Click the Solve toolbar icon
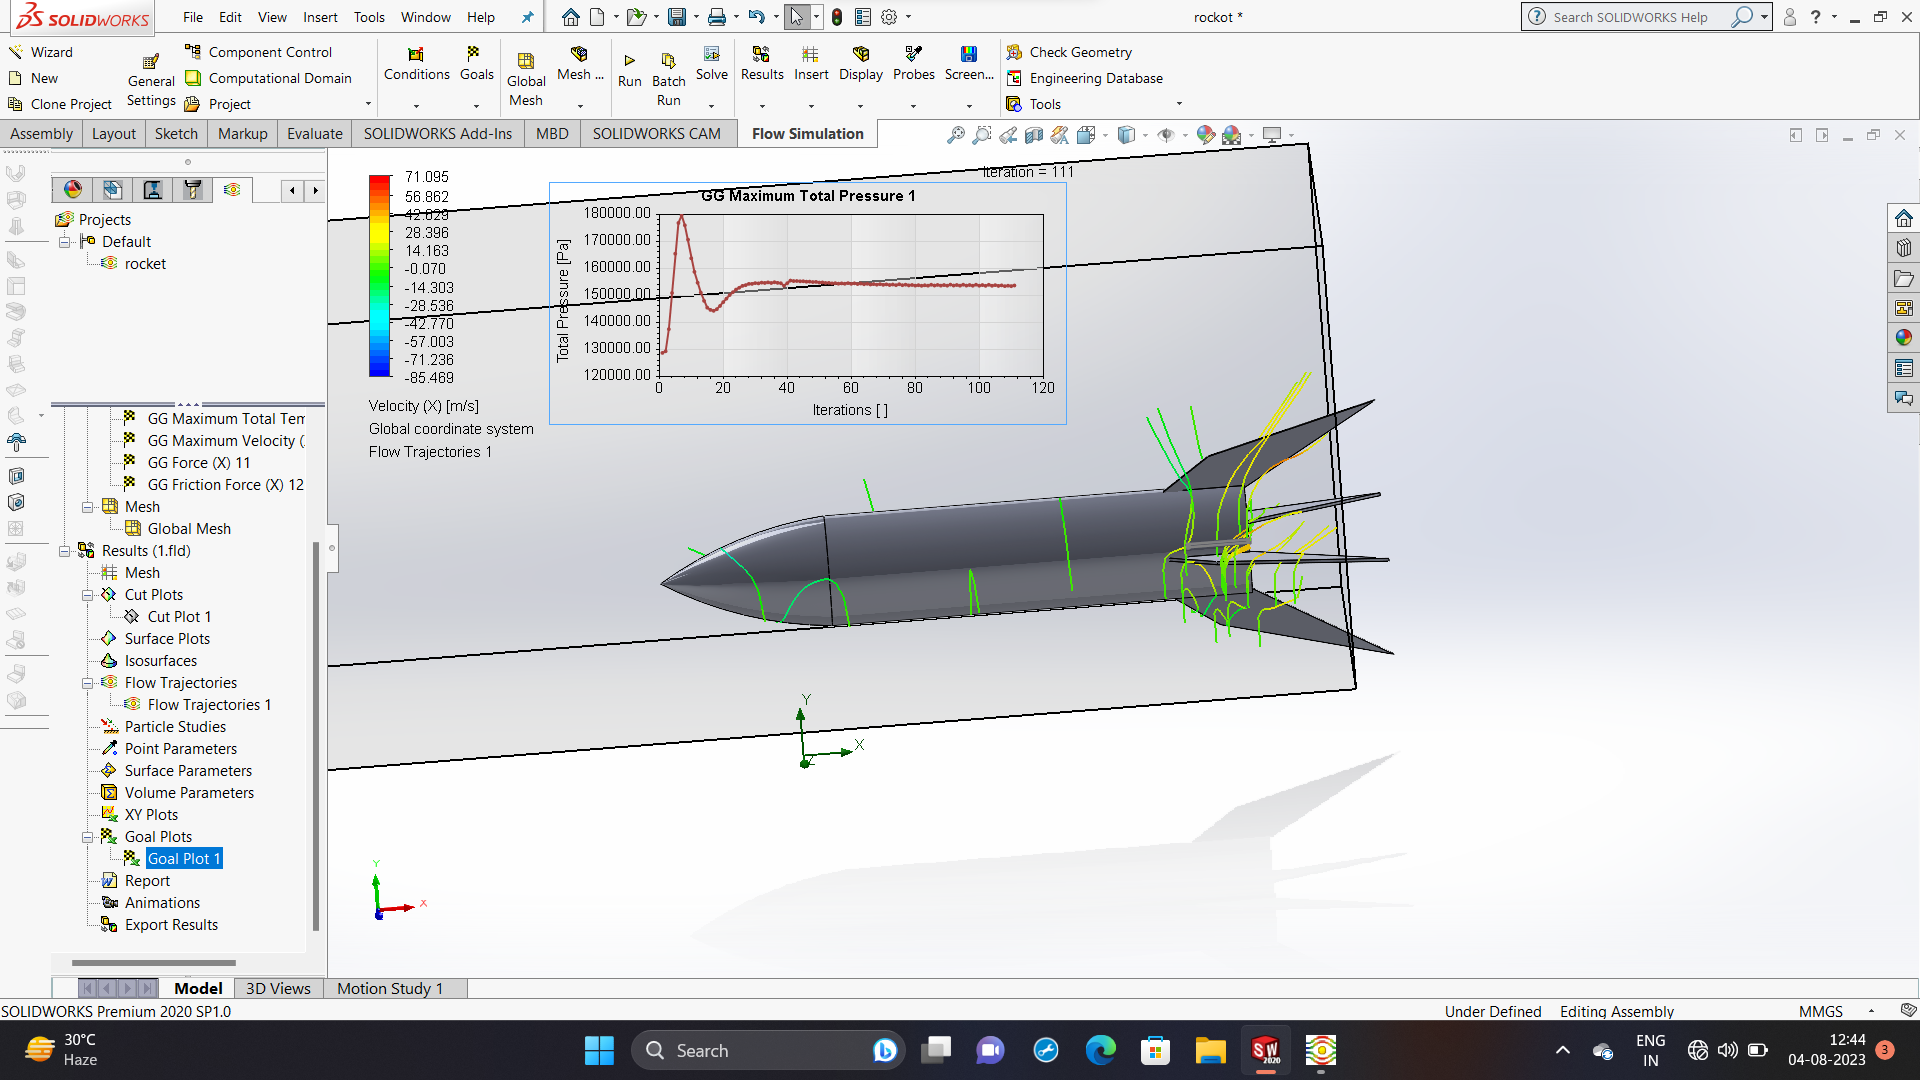1920x1080 pixels. tap(711, 55)
